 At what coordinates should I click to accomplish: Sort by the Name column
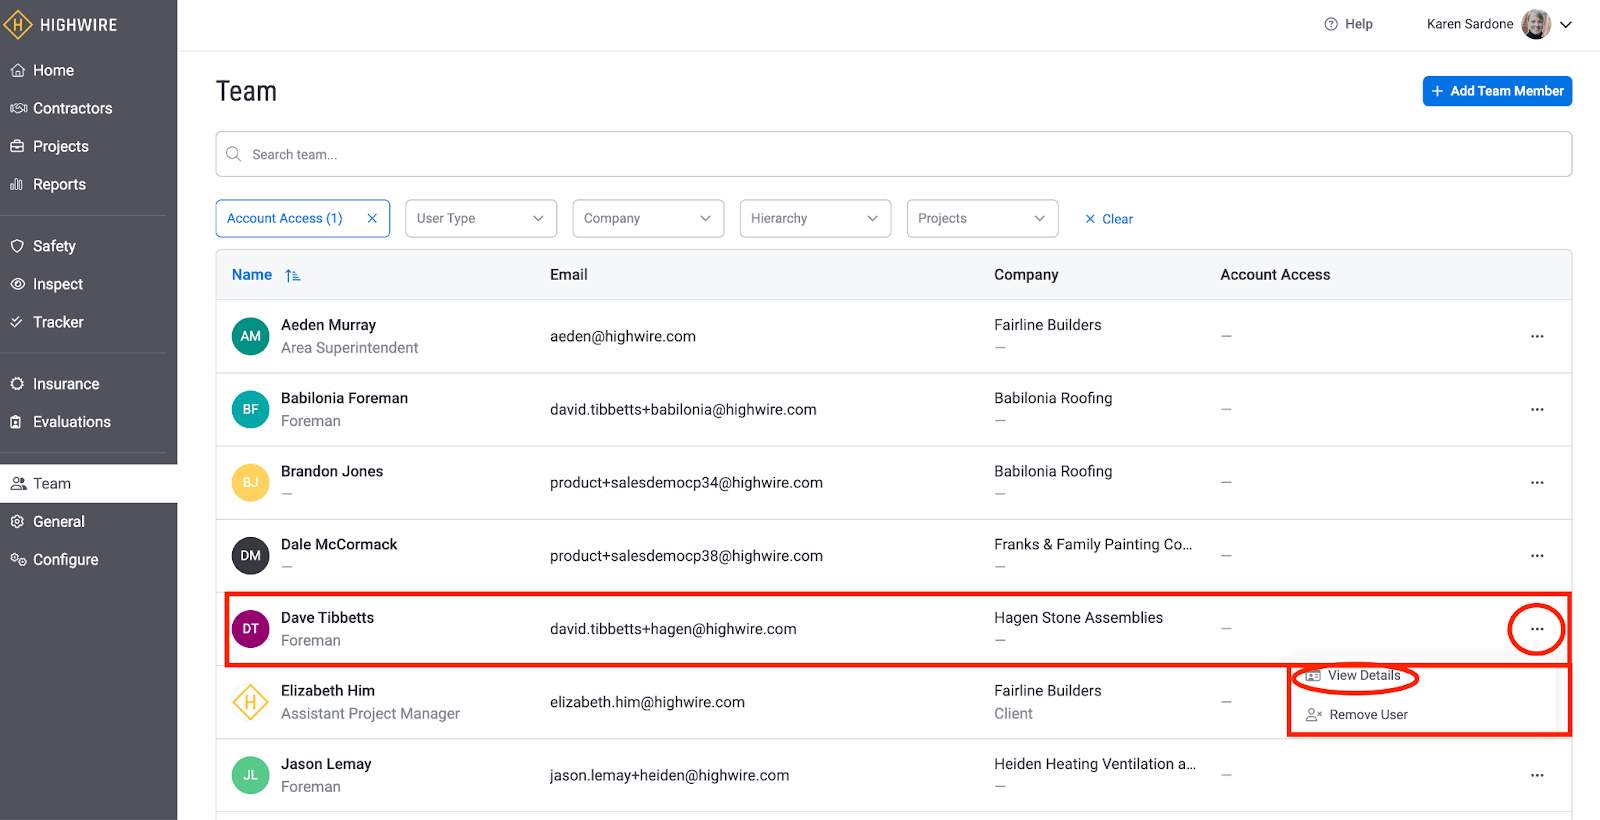252,274
